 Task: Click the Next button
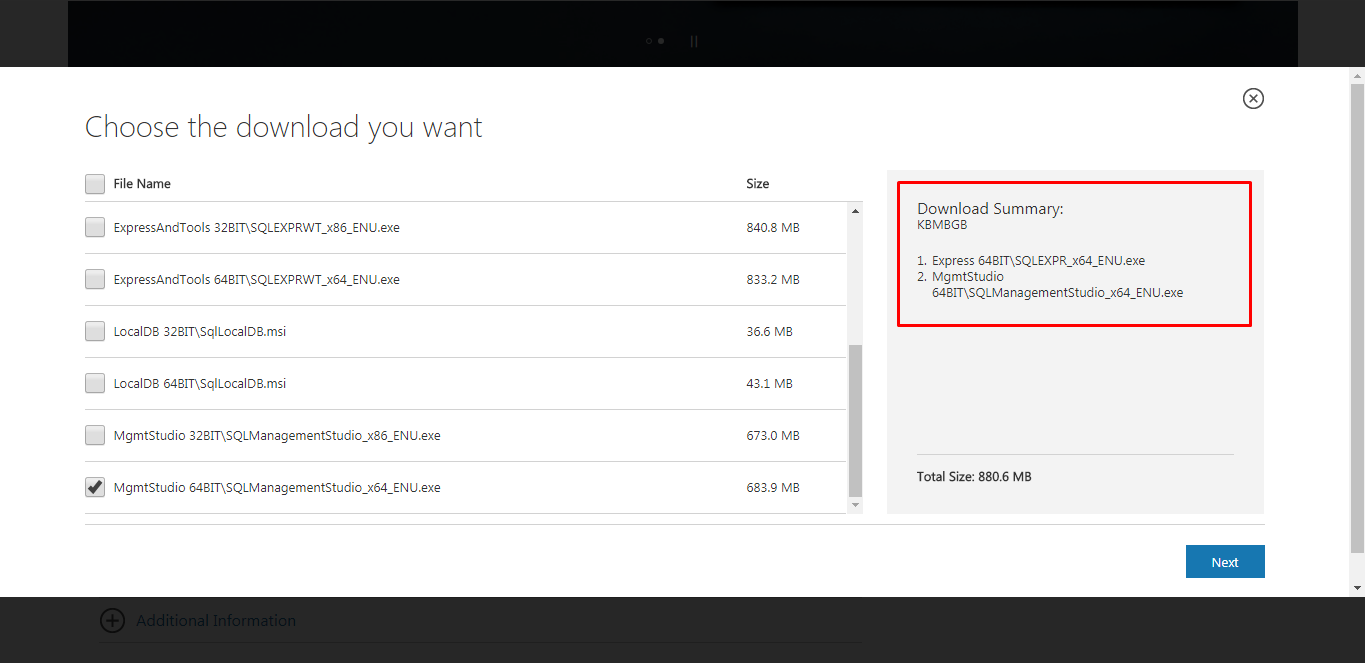pyautogui.click(x=1225, y=562)
